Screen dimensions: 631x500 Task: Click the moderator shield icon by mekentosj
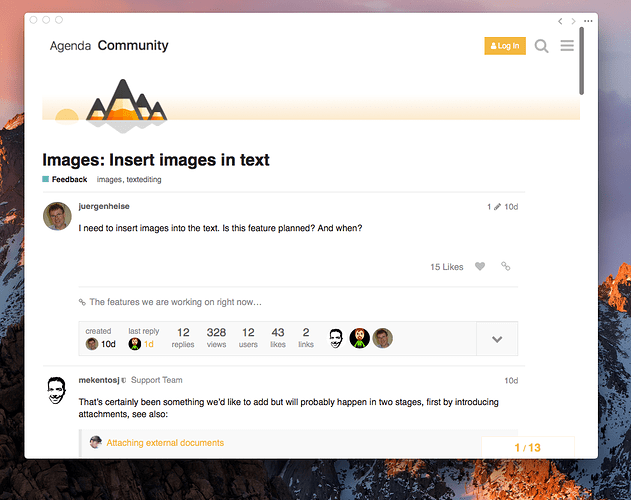click(124, 380)
